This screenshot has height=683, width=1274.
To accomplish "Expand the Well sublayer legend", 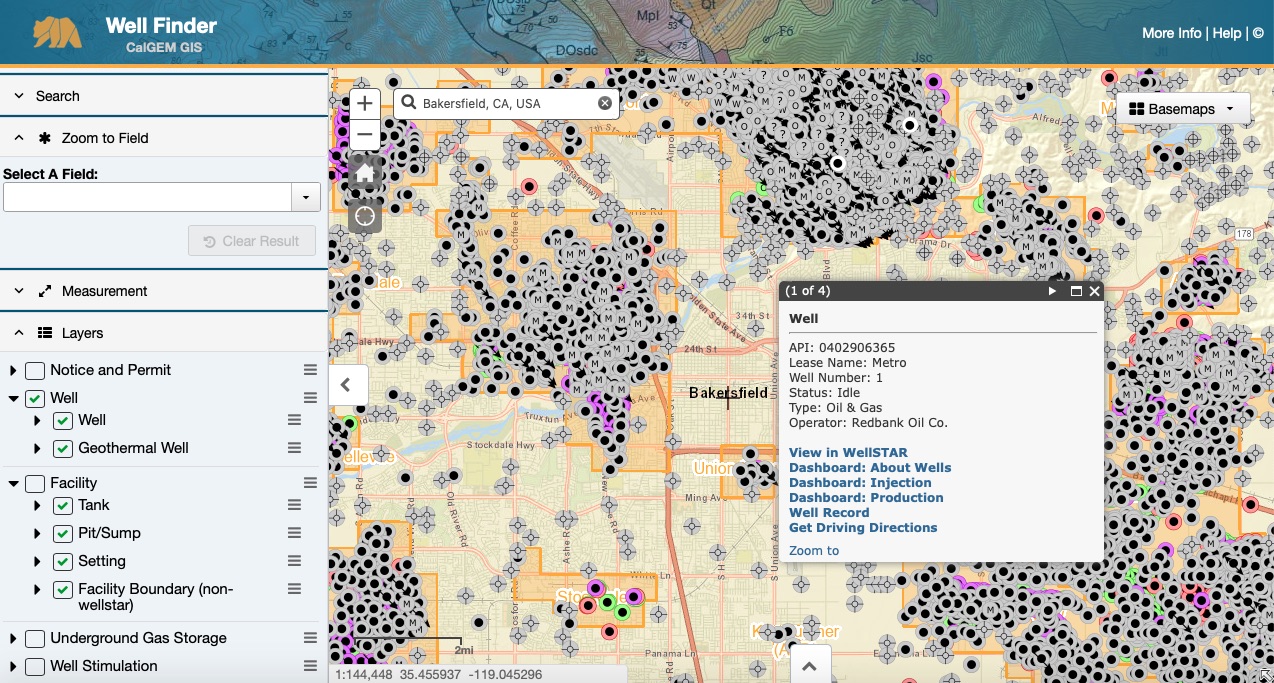I will click(x=38, y=420).
